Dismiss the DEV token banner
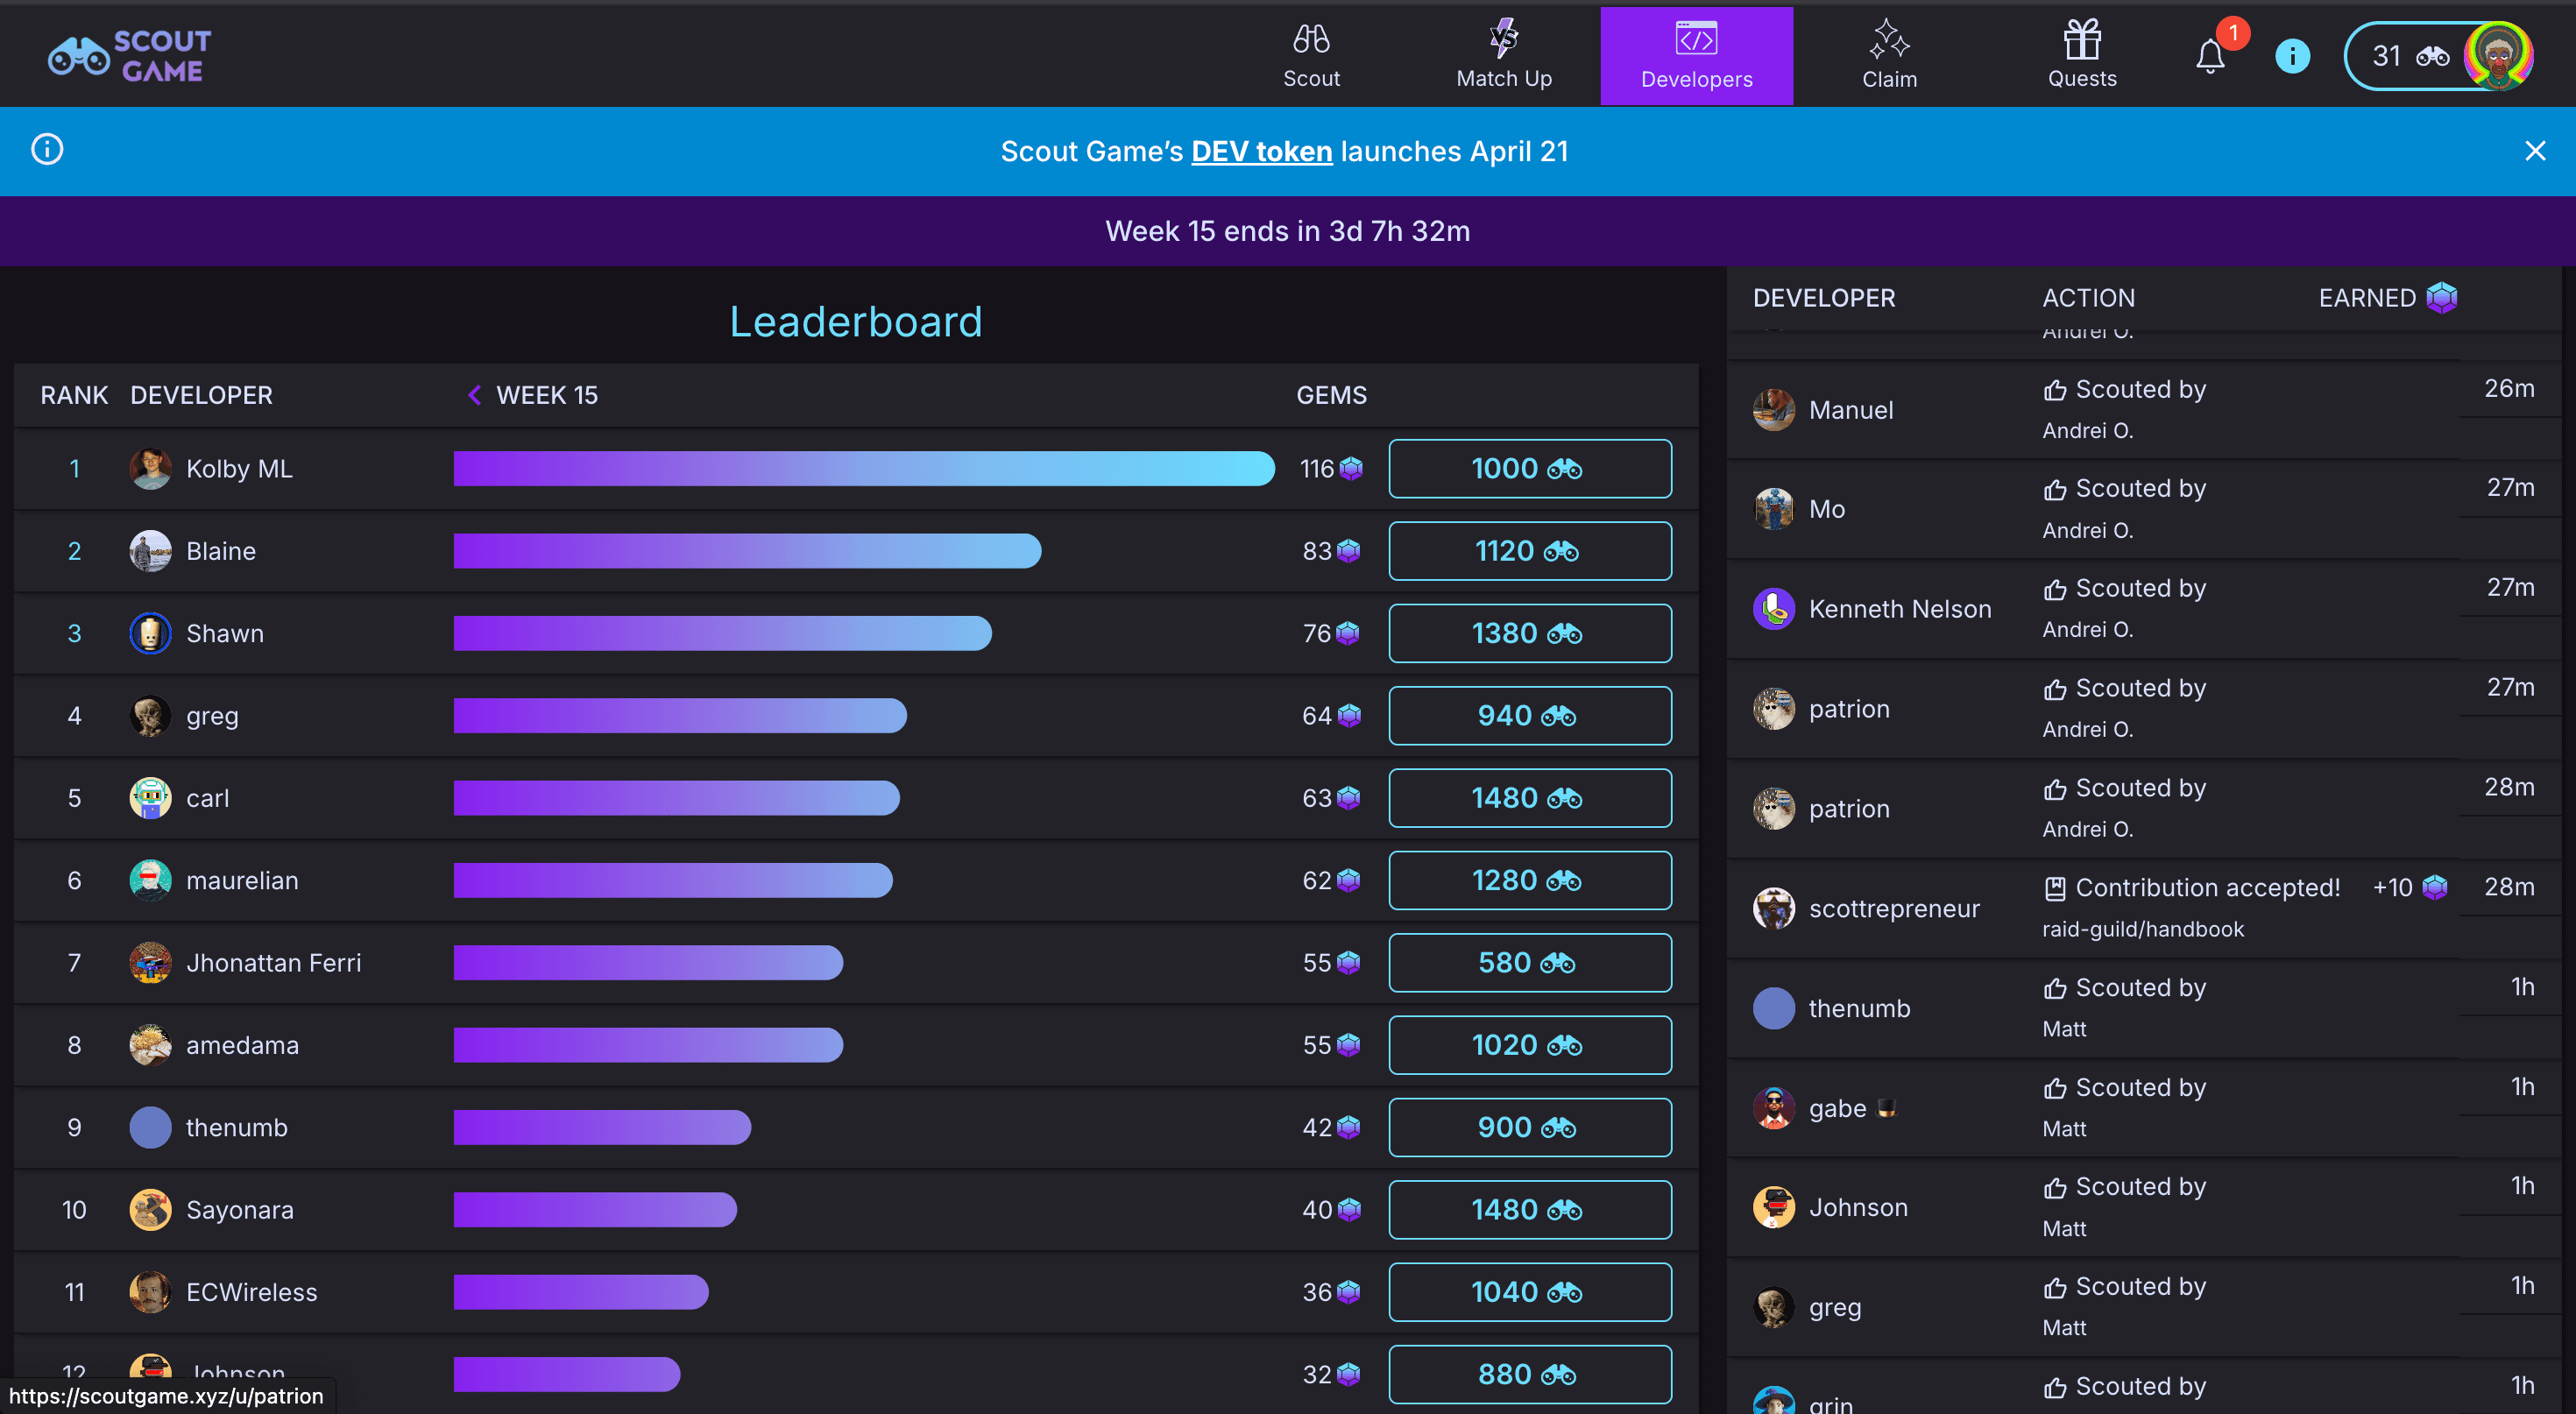This screenshot has width=2576, height=1414. coord(2534,151)
